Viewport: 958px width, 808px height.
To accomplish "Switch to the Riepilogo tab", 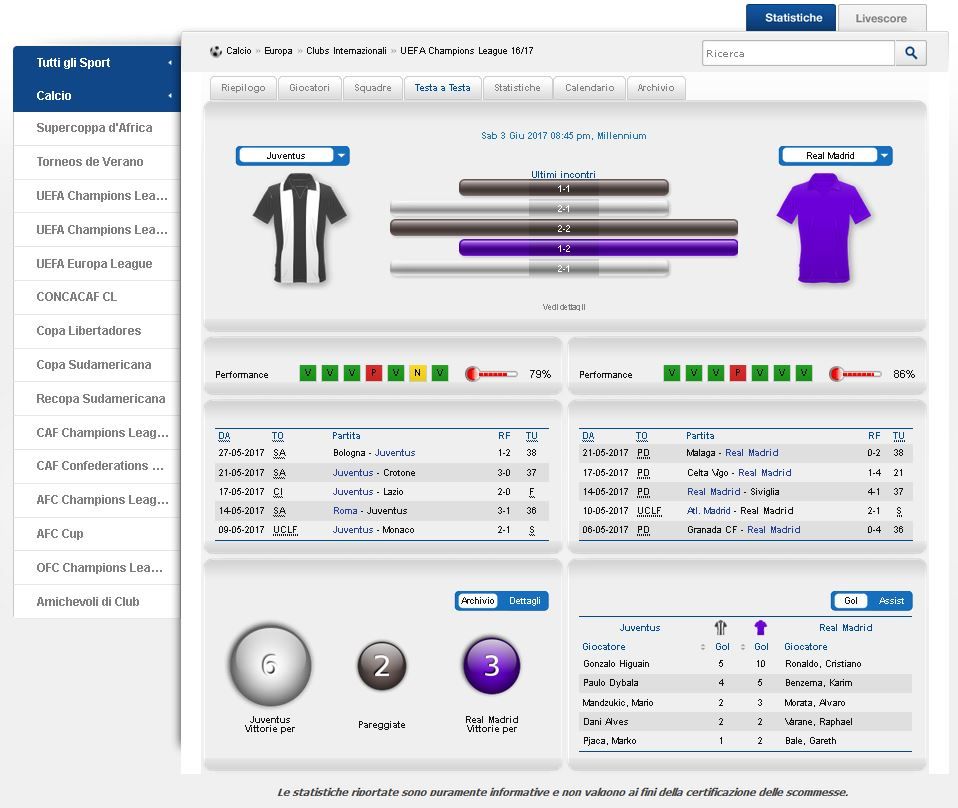I will 243,87.
